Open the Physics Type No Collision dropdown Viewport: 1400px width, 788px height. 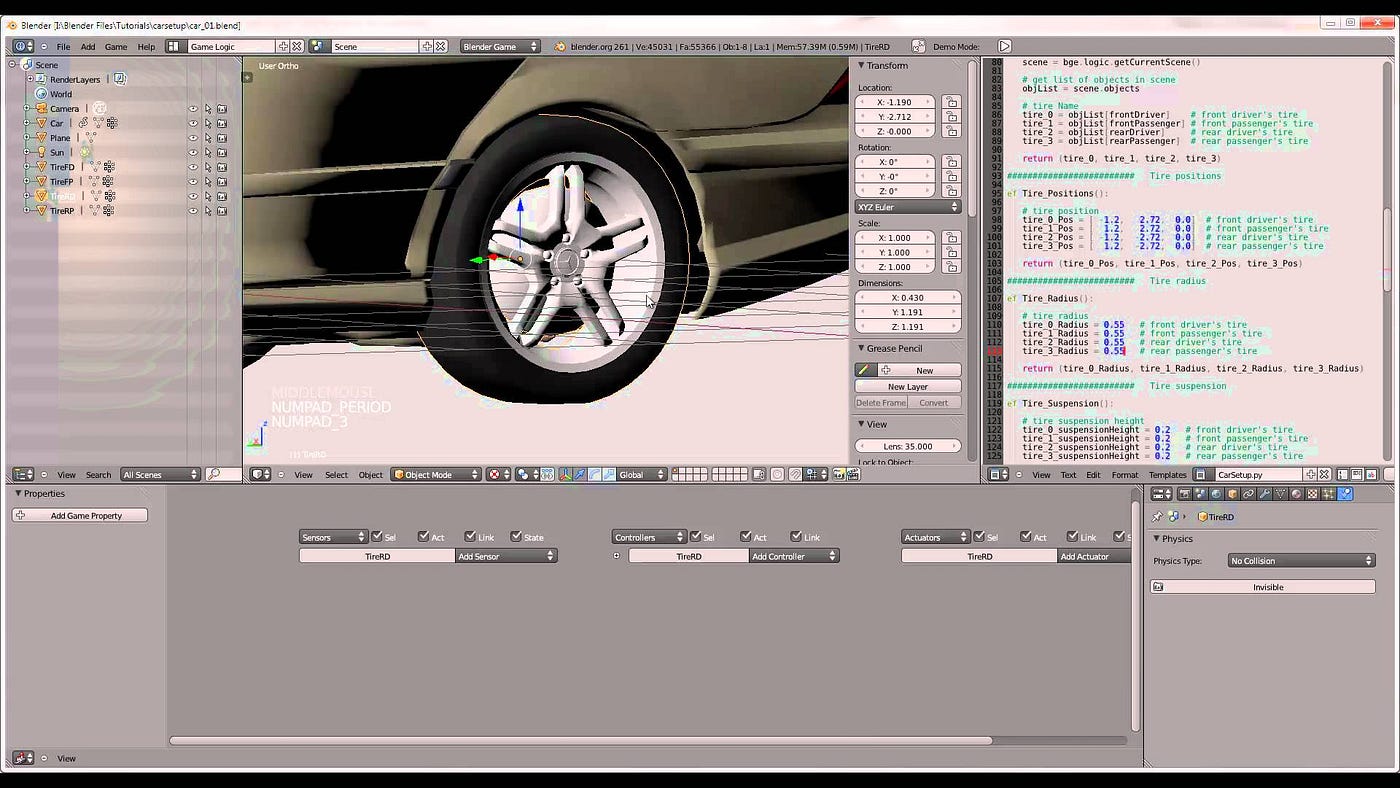tap(1300, 560)
